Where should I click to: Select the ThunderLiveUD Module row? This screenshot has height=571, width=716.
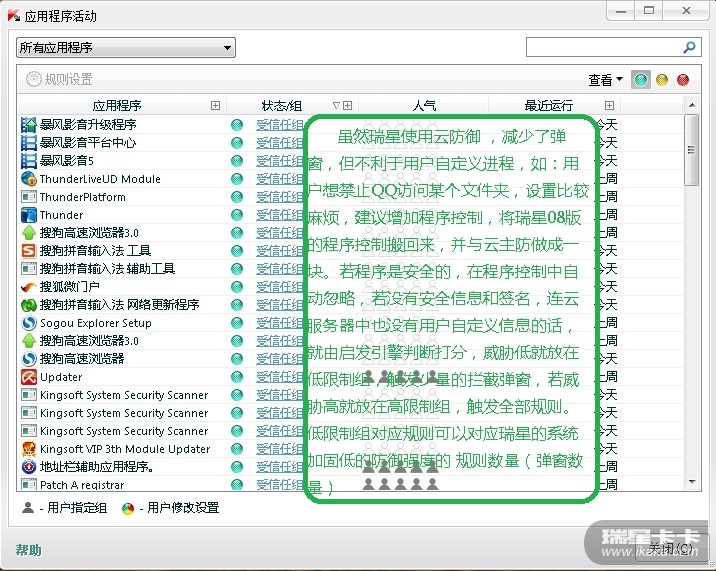point(351,179)
